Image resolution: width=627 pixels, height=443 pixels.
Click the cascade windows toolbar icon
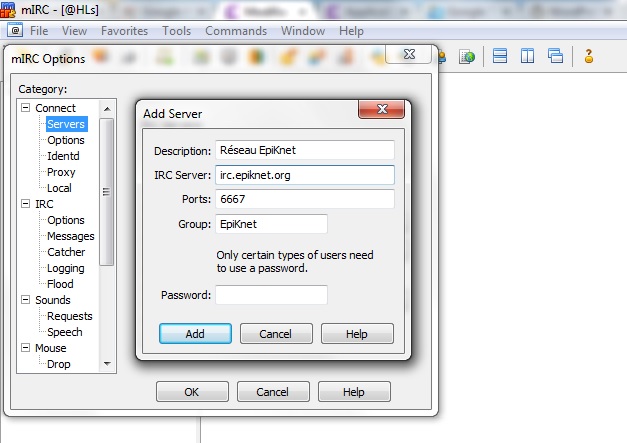555,56
